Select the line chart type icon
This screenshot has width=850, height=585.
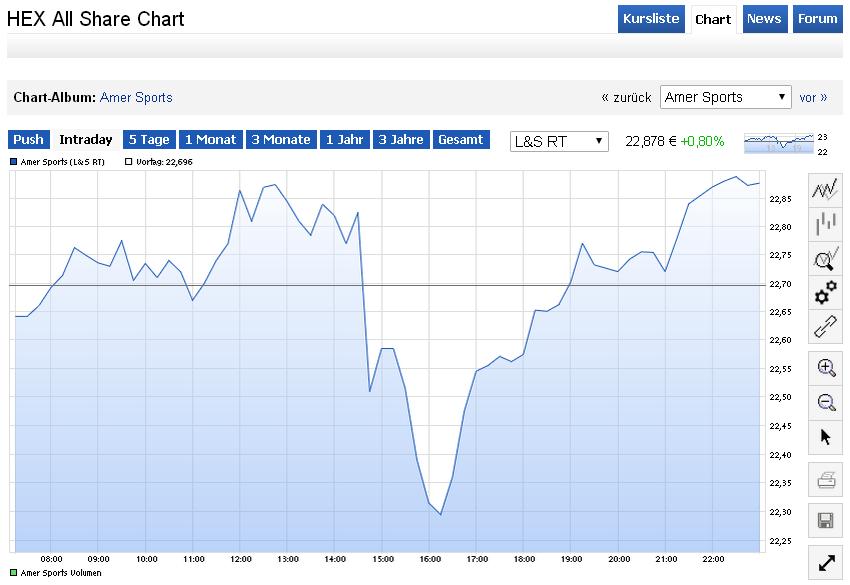pos(826,190)
